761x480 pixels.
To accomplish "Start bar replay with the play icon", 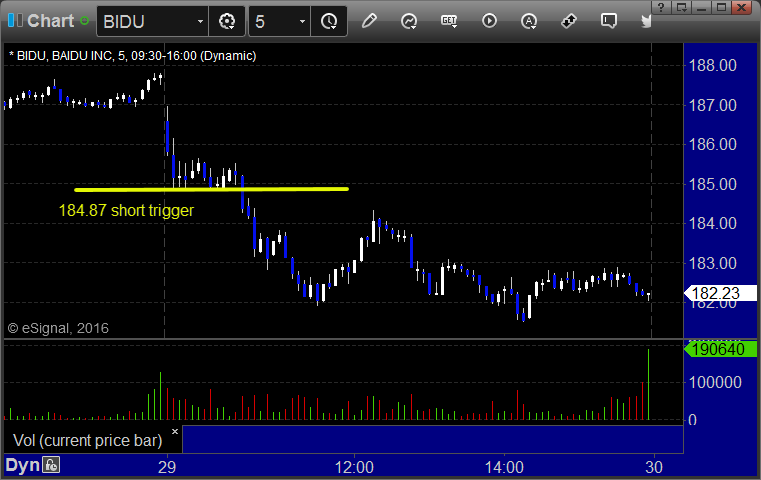I will coord(489,21).
